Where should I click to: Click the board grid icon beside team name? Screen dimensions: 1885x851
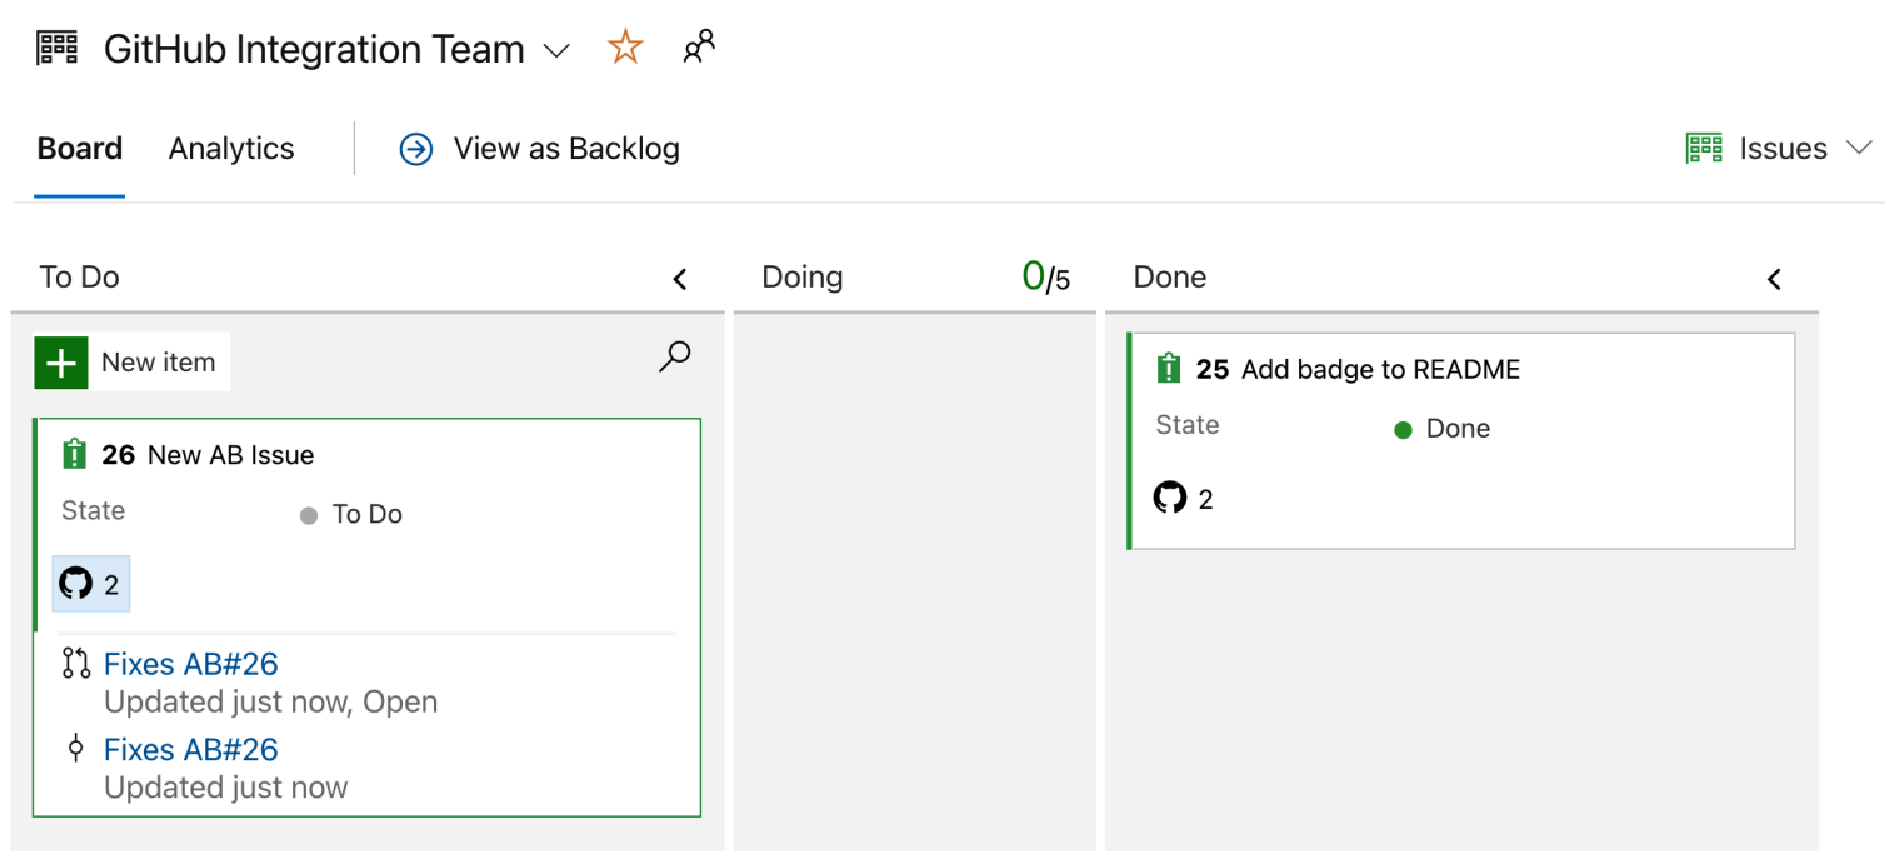click(57, 48)
